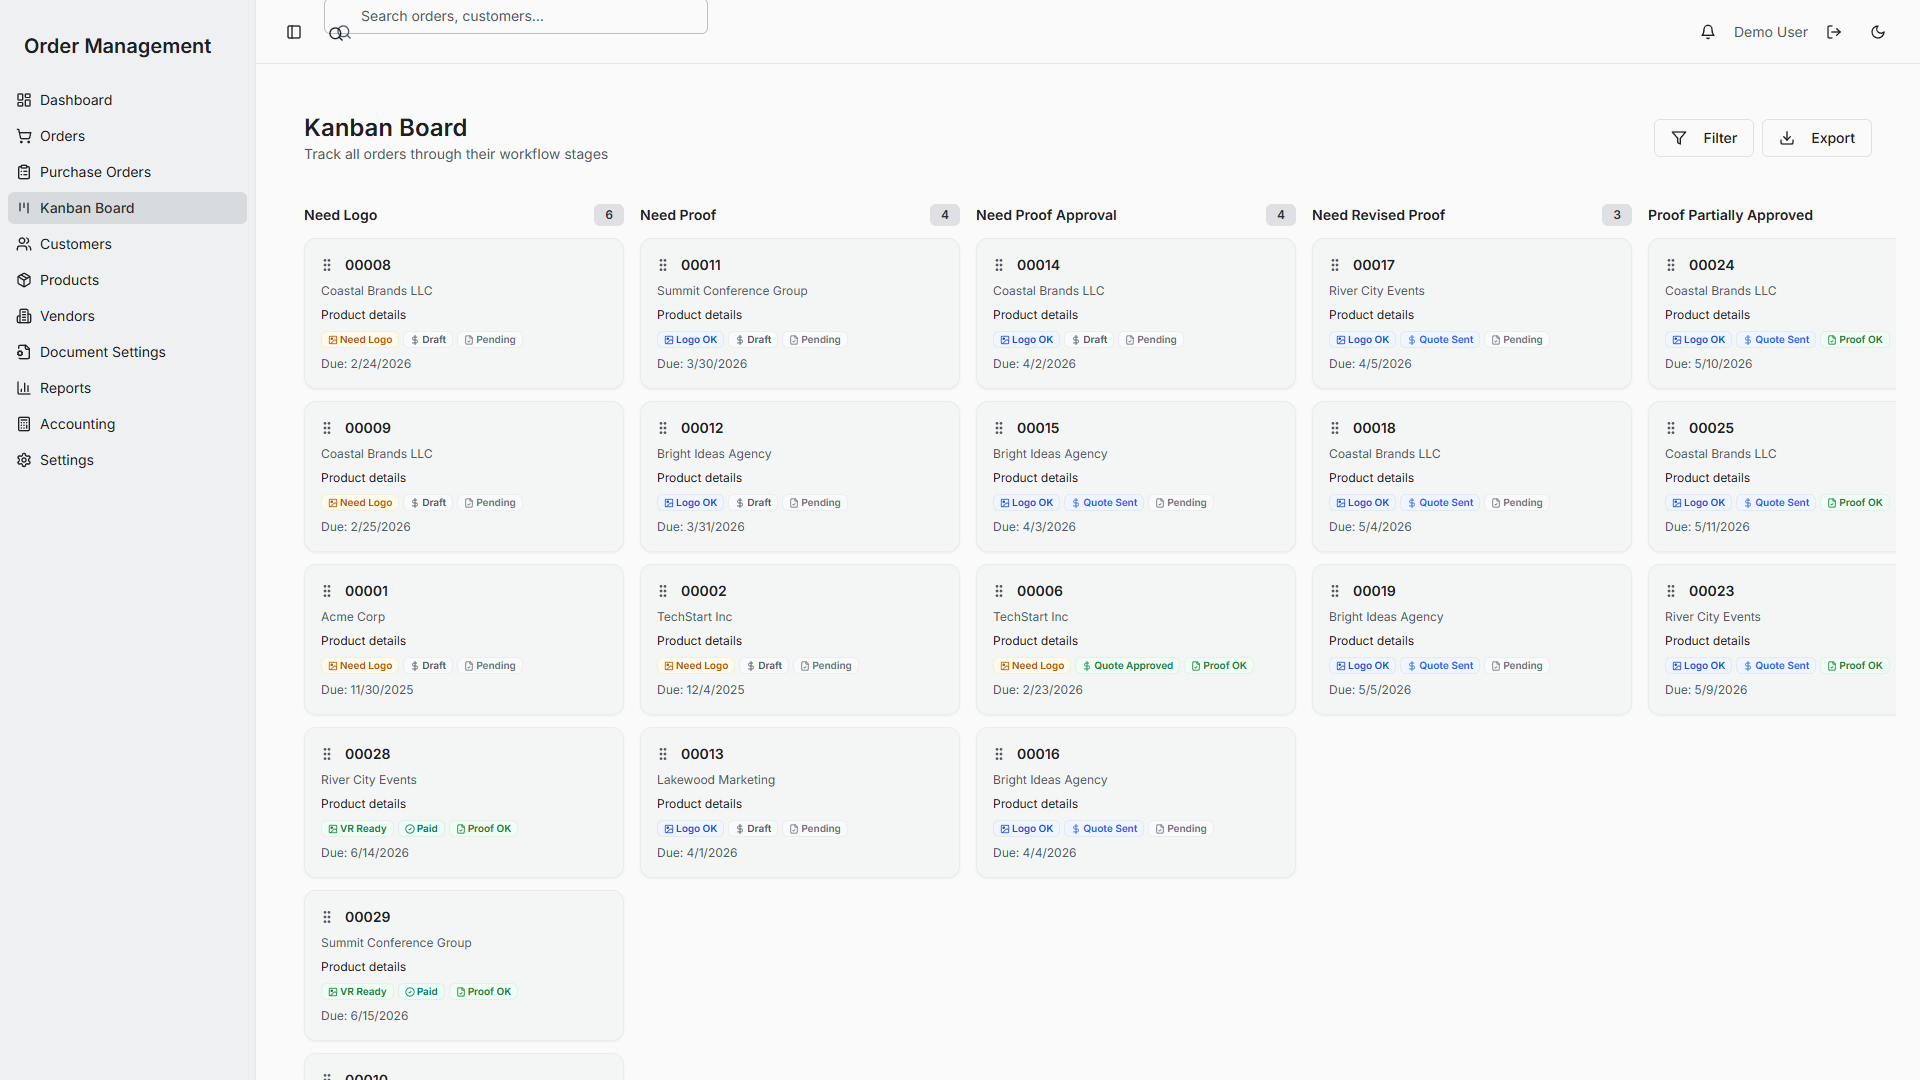Click drag handle icon on order 00029
This screenshot has width=1920, height=1080.
[x=327, y=917]
